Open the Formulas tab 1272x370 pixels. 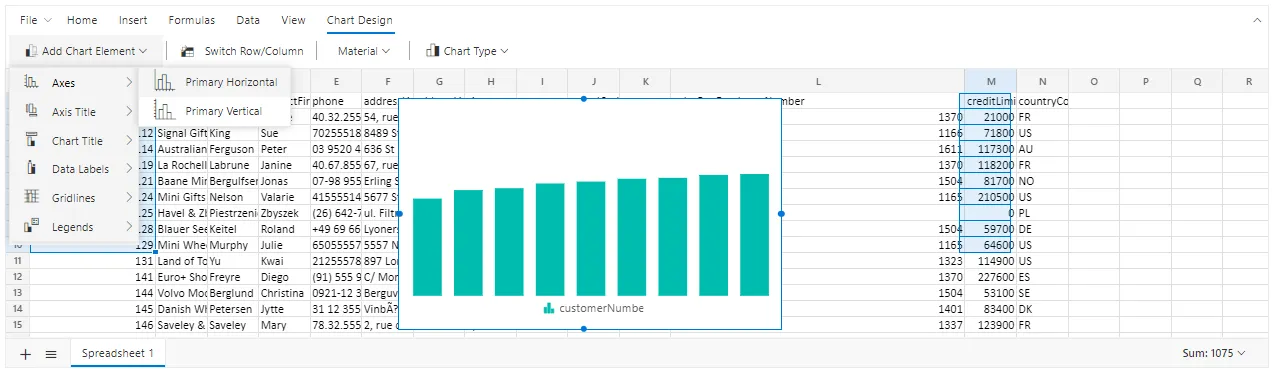point(191,20)
